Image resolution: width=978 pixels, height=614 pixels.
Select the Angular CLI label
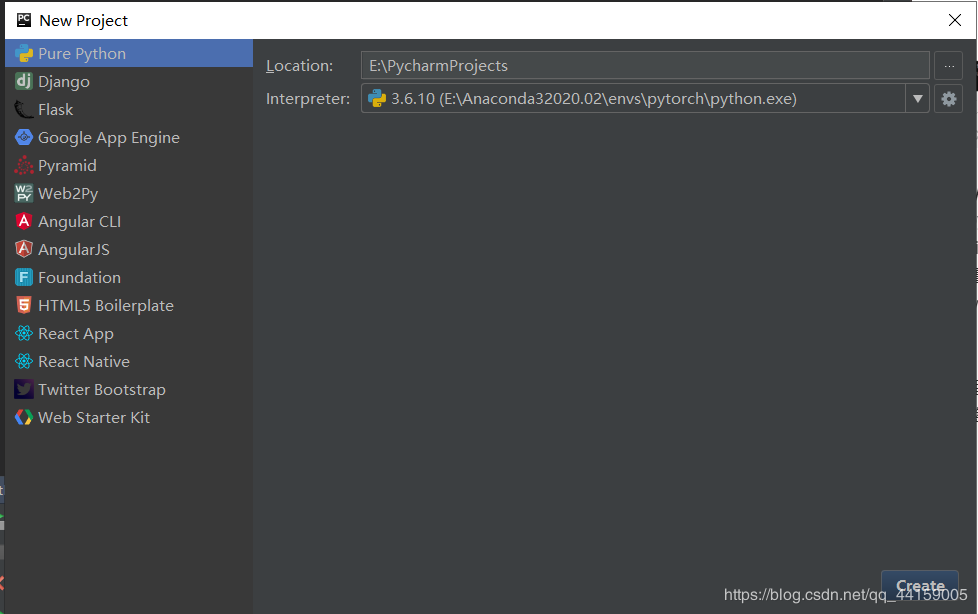click(79, 222)
